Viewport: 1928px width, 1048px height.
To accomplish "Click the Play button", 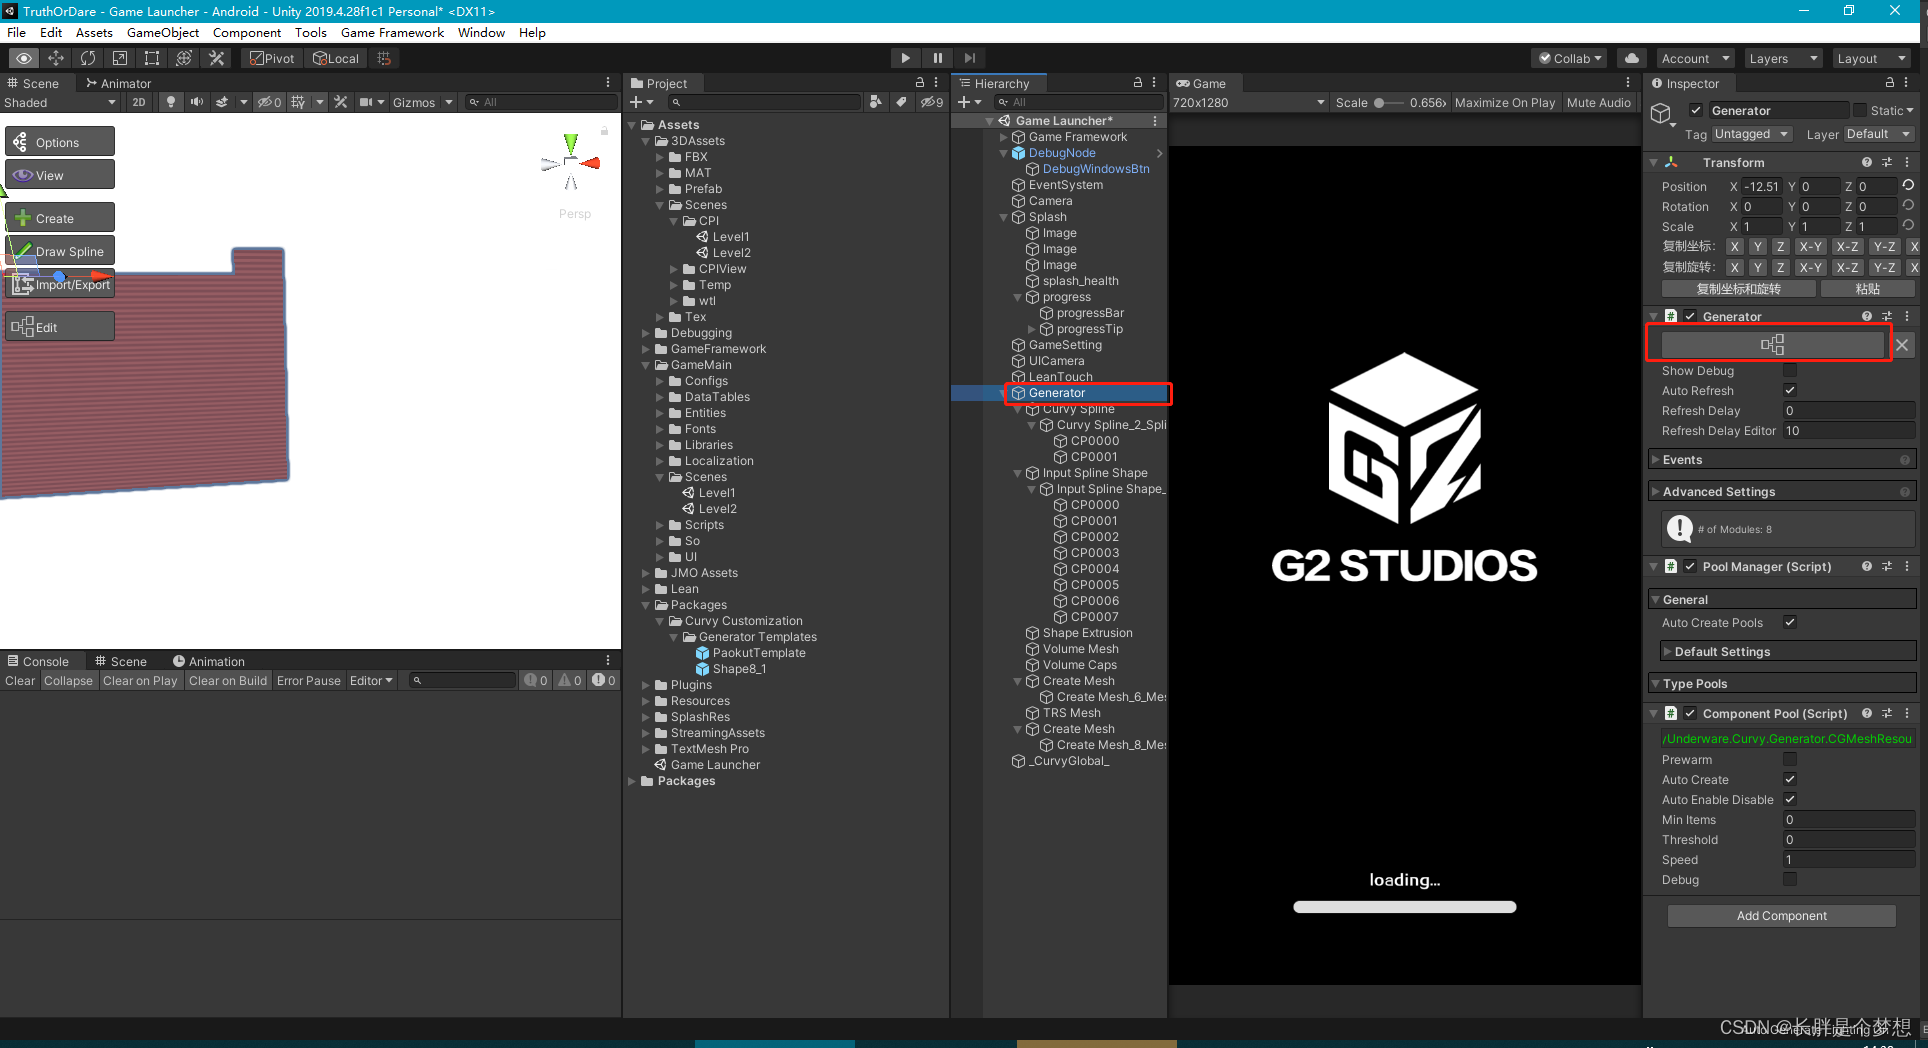I will click(x=905, y=58).
